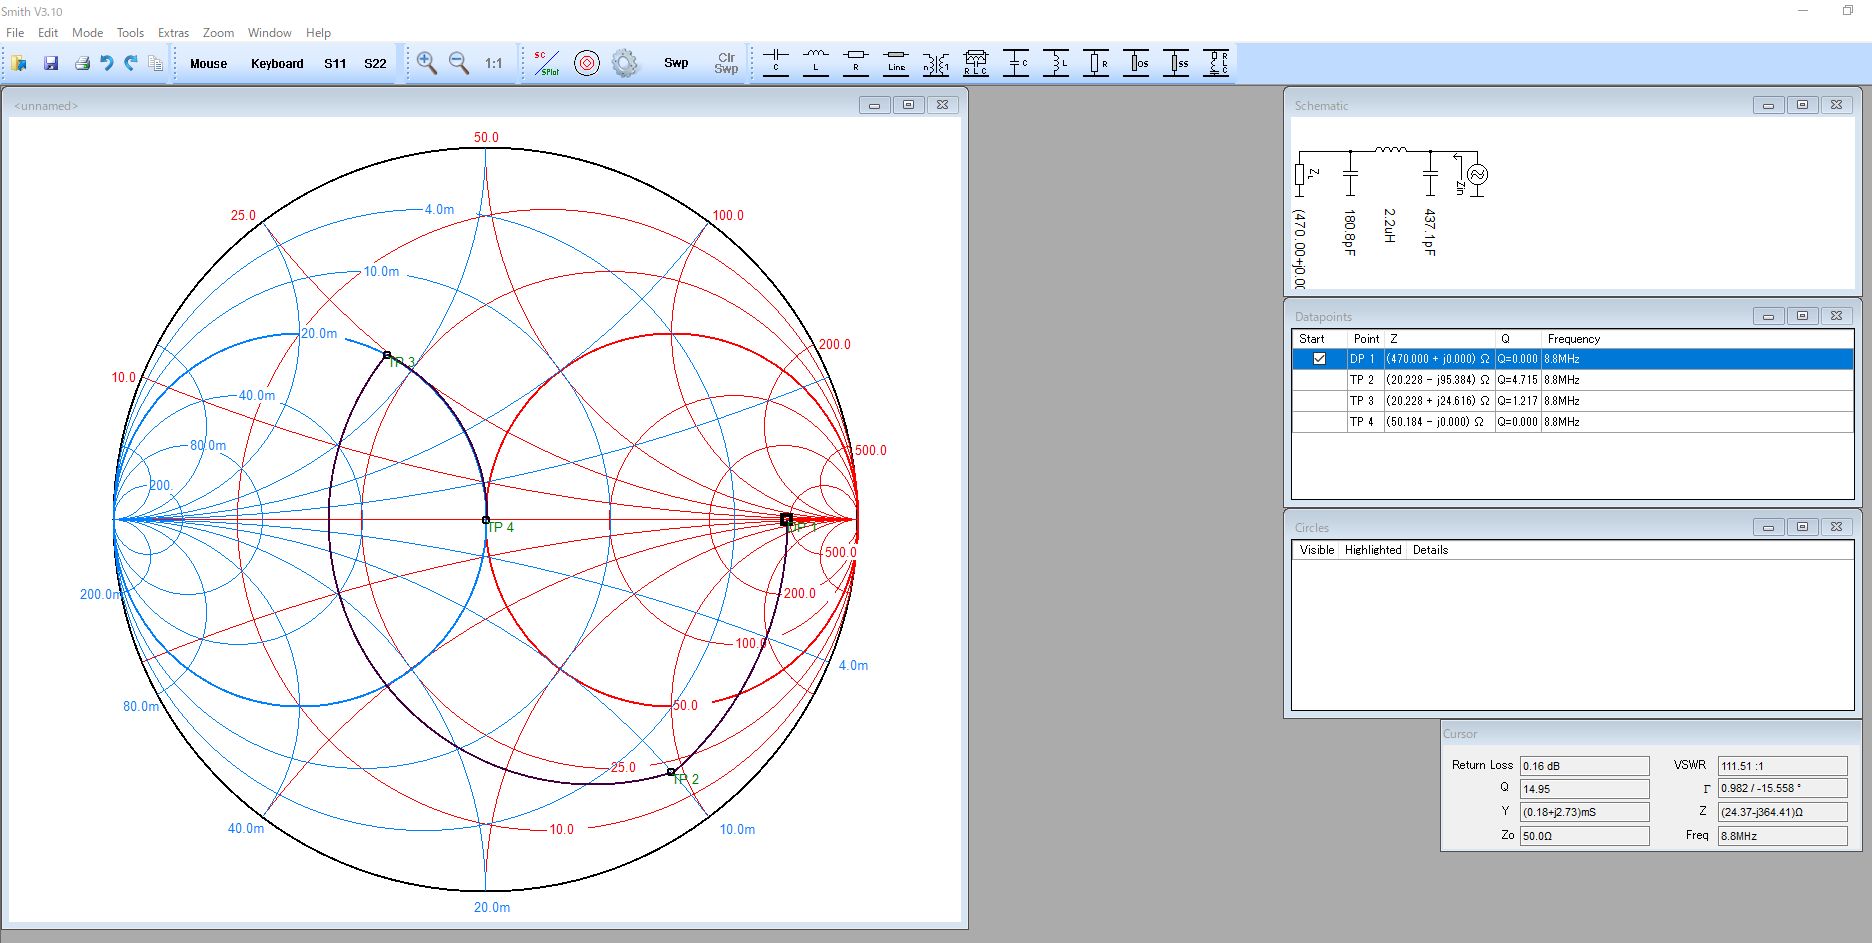Zoom in using the magnifier plus icon
The width and height of the screenshot is (1872, 943).
click(x=427, y=63)
